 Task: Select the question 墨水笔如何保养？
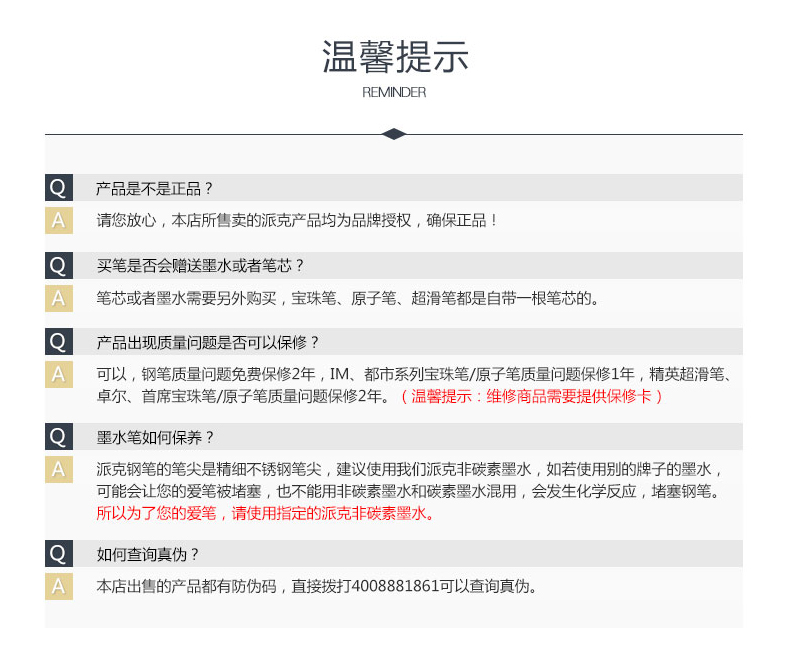tap(155, 437)
